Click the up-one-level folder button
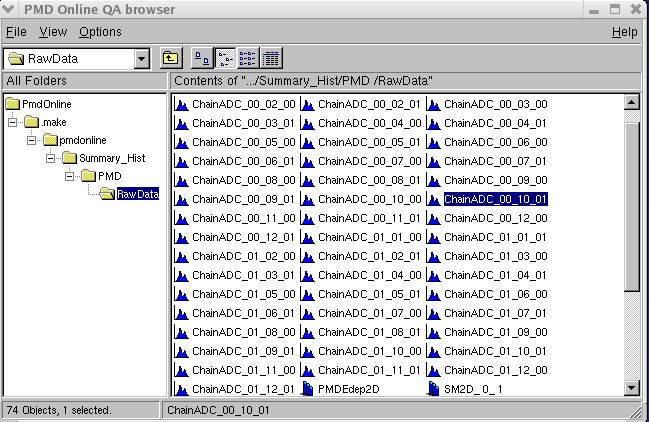This screenshot has width=649, height=422. (171, 58)
